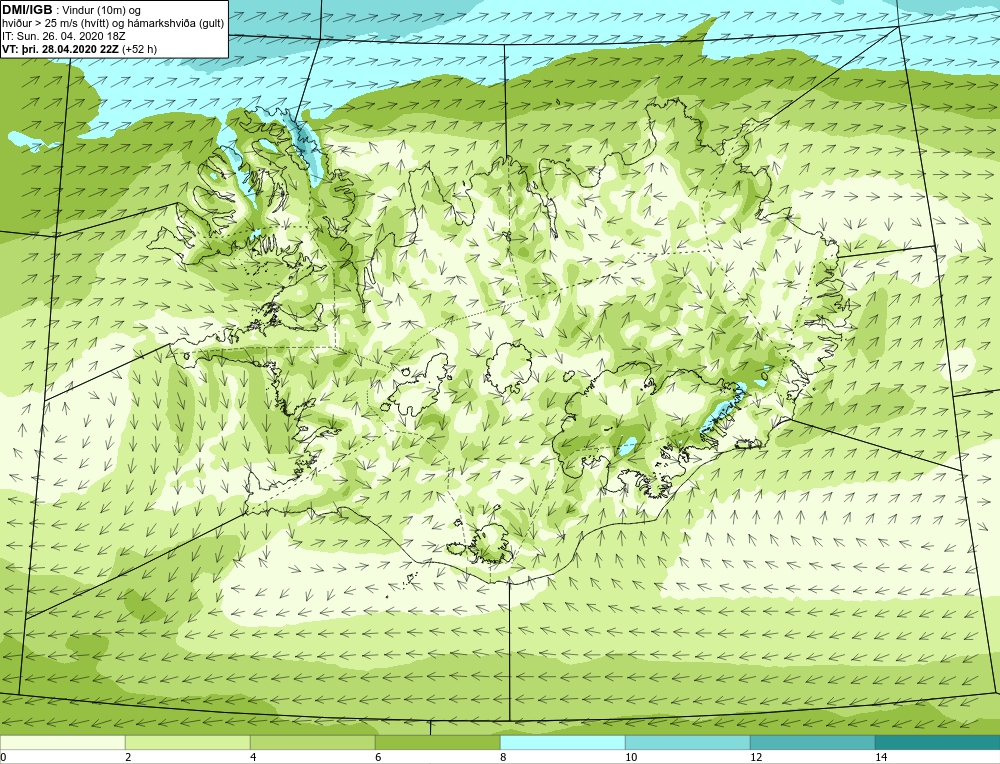1000x764 pixels.
Task: Click the '(+52 h)' forecast offset text
Action: (x=139, y=48)
